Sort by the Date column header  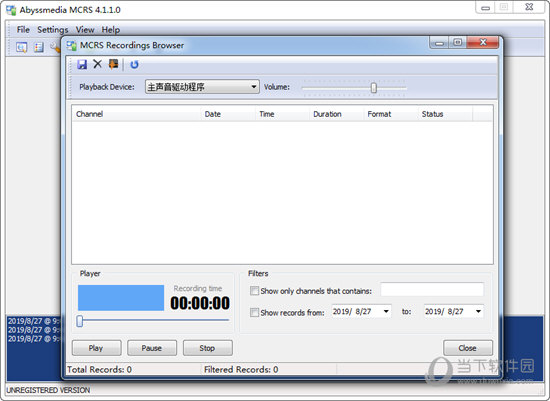(x=228, y=114)
